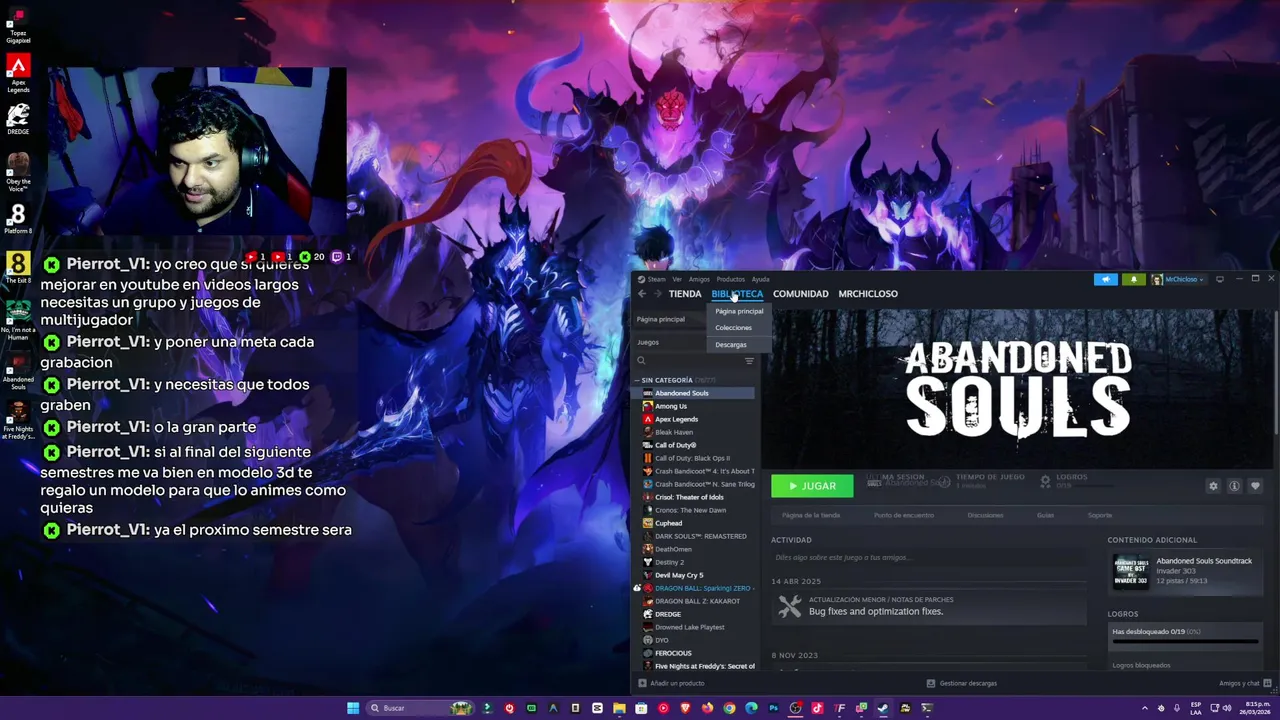Open the MrChicloso account dropdown
Image resolution: width=1280 pixels, height=720 pixels.
click(x=1179, y=279)
